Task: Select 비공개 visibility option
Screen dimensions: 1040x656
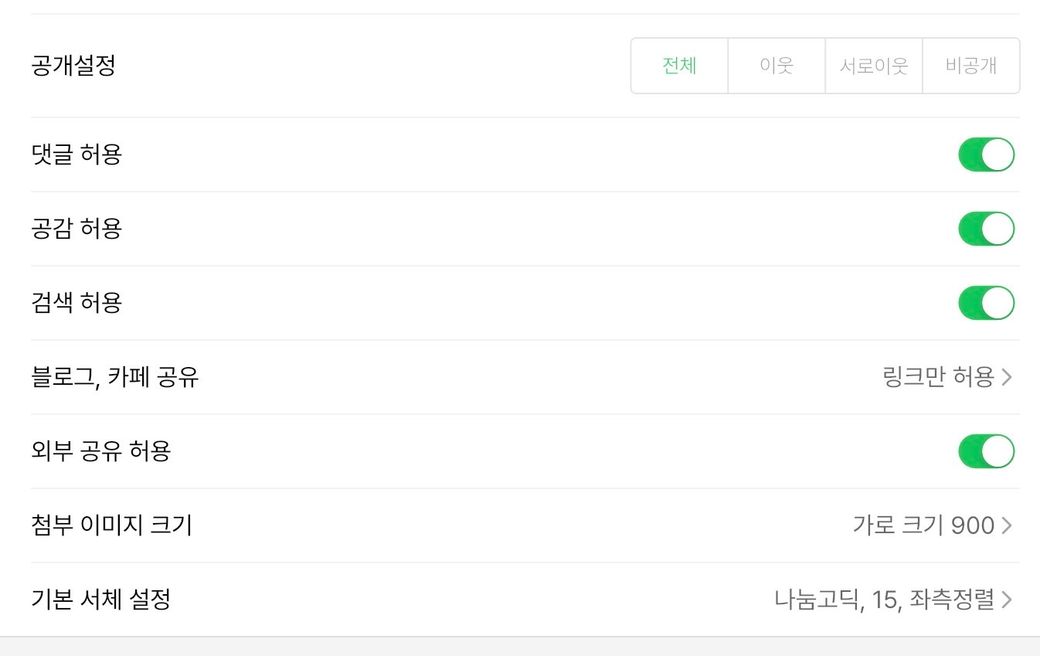Action: pos(971,66)
